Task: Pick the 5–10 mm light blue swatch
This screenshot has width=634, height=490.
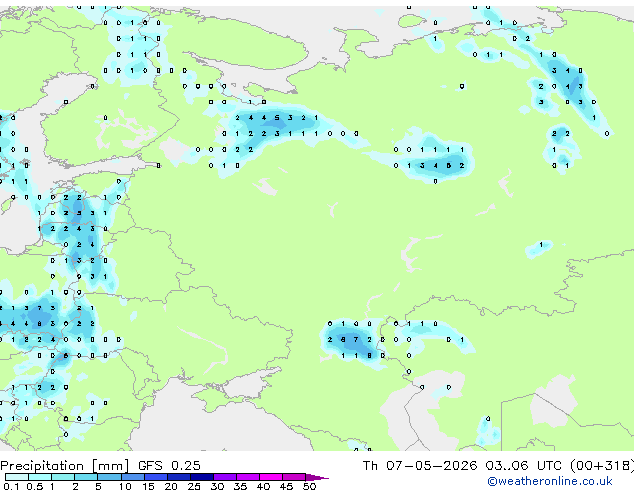Action: click(109, 477)
